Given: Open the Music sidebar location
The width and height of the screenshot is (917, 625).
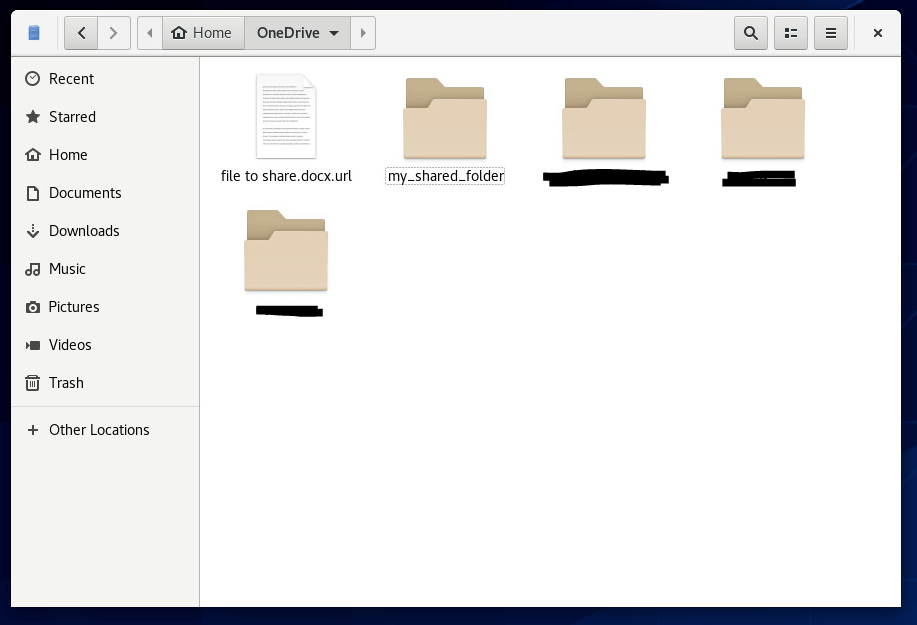Looking at the screenshot, I should [x=67, y=269].
